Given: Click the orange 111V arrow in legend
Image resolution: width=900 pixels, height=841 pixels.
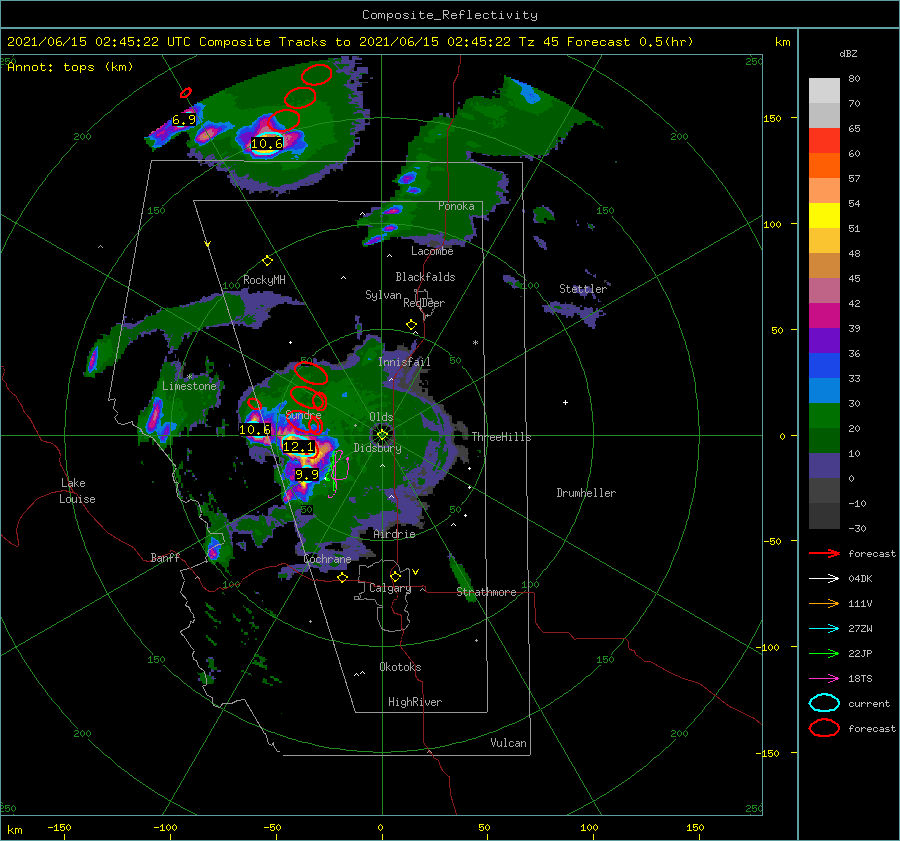Looking at the screenshot, I should pos(824,603).
